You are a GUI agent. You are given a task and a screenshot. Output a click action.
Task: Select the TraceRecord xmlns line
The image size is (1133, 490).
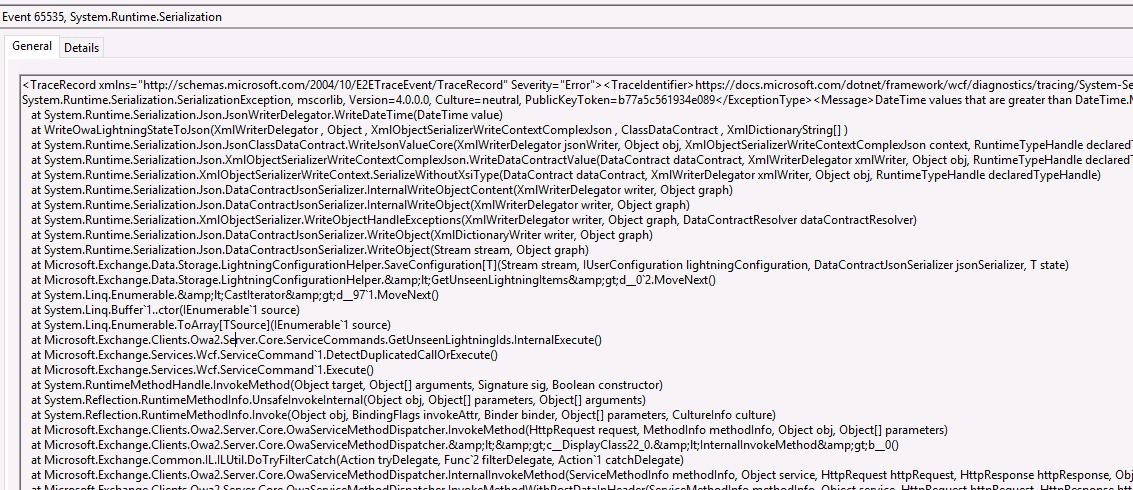click(x=577, y=85)
